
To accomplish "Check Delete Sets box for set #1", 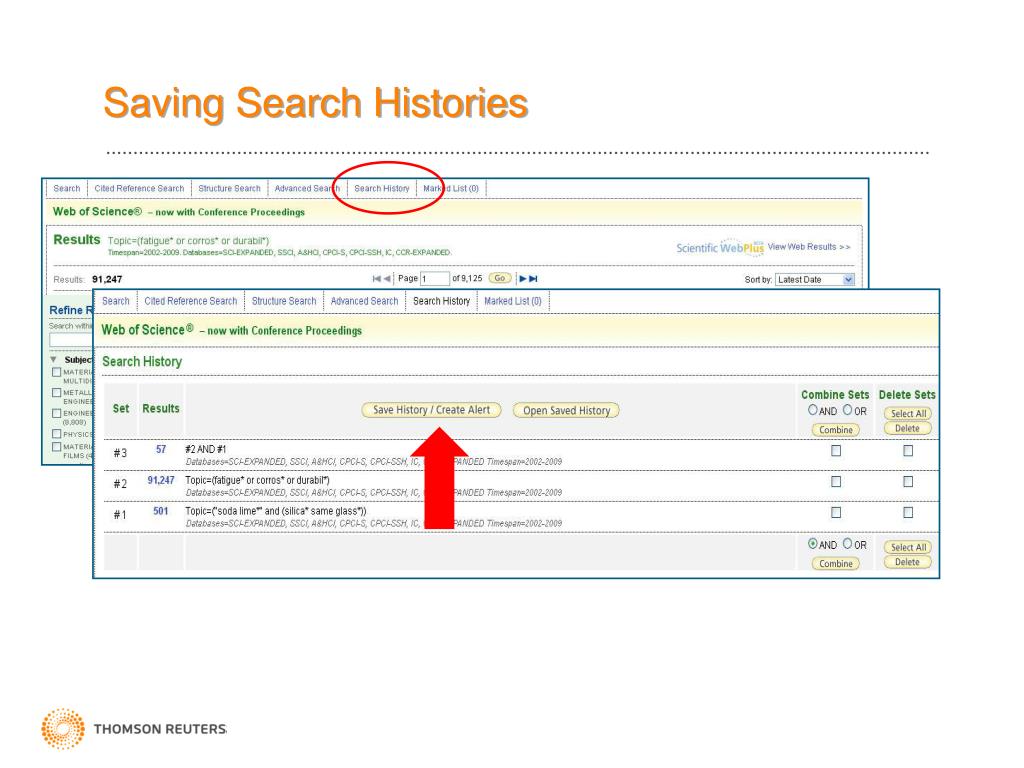I will [x=908, y=513].
